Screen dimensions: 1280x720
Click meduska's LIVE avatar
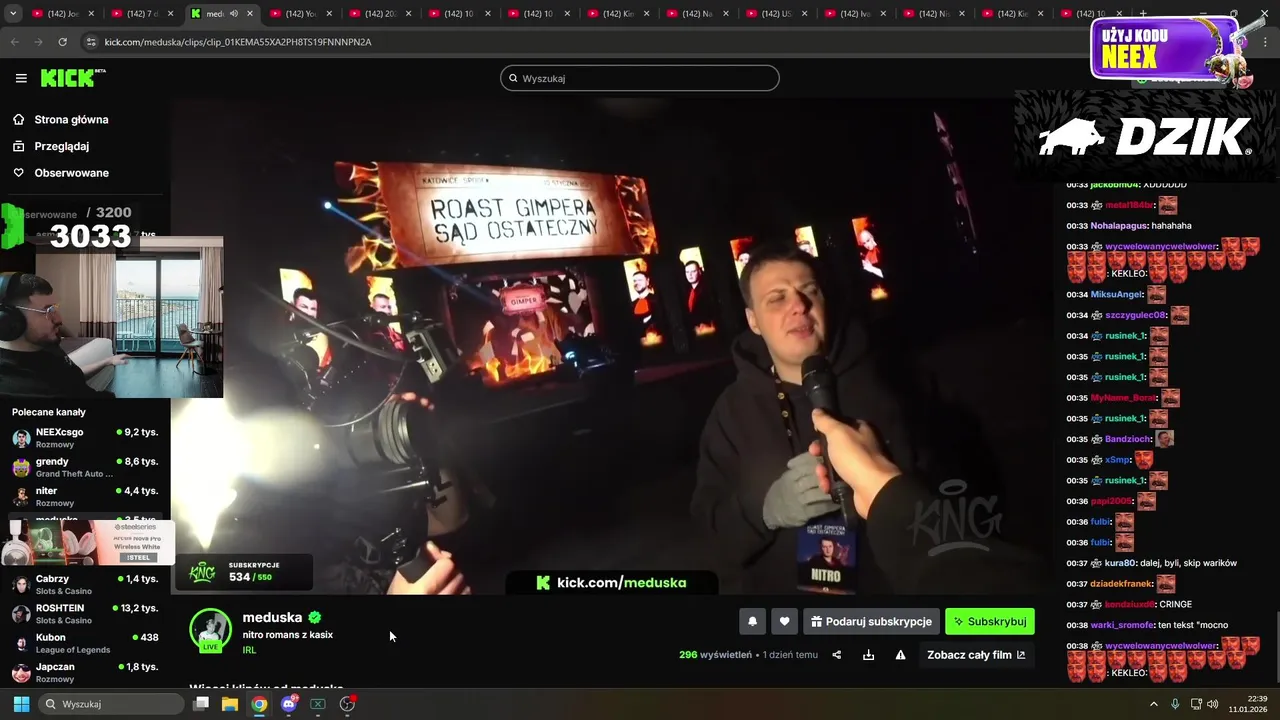point(210,630)
